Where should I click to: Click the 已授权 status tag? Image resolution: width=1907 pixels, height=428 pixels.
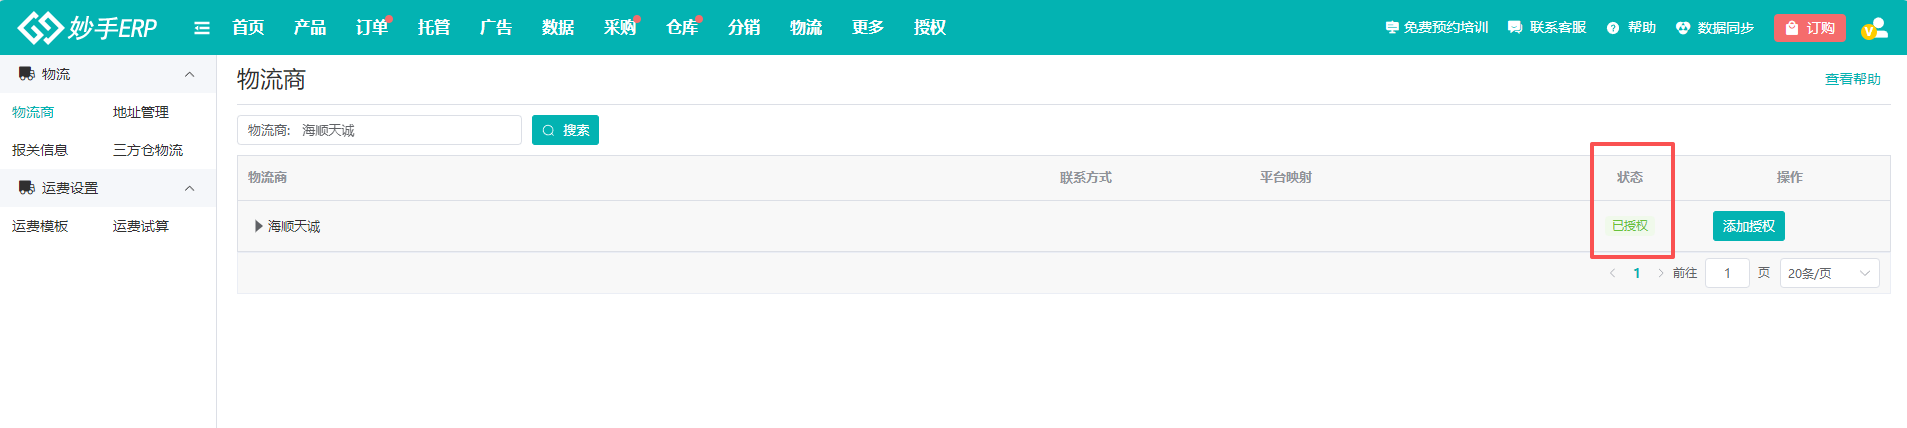(1630, 226)
